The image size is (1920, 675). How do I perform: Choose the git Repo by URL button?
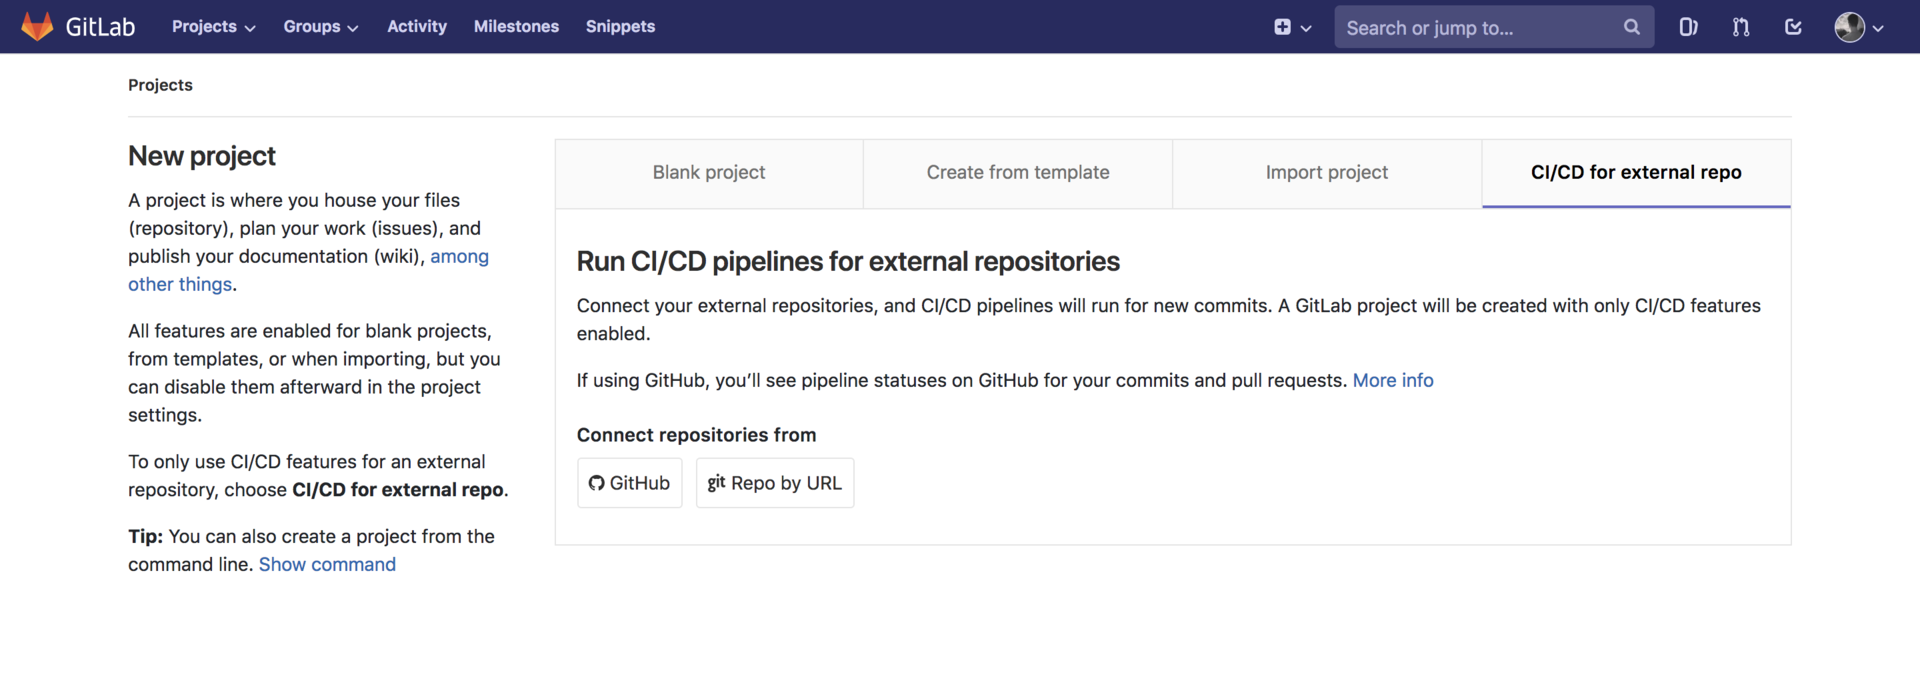point(775,483)
